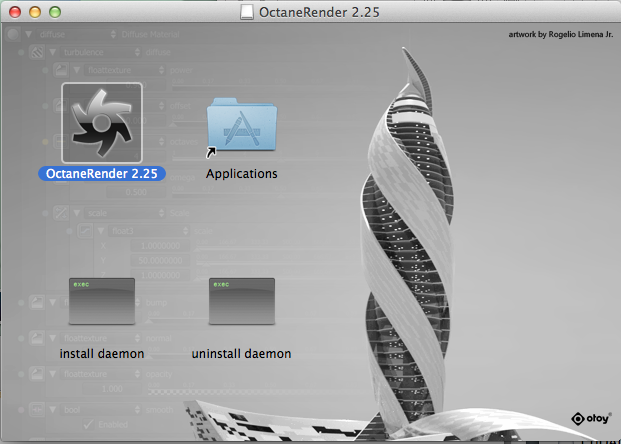Click the "install daemon" file name label
621x444 pixels.
tap(102, 353)
